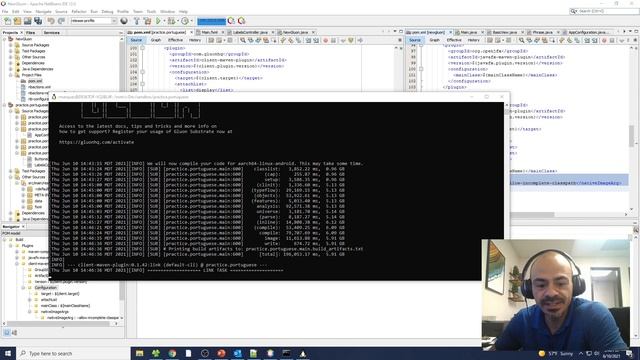Image resolution: width=640 pixels, height=360 pixels.
Task: Click Graph view button in right editor
Action: [x=434, y=40]
